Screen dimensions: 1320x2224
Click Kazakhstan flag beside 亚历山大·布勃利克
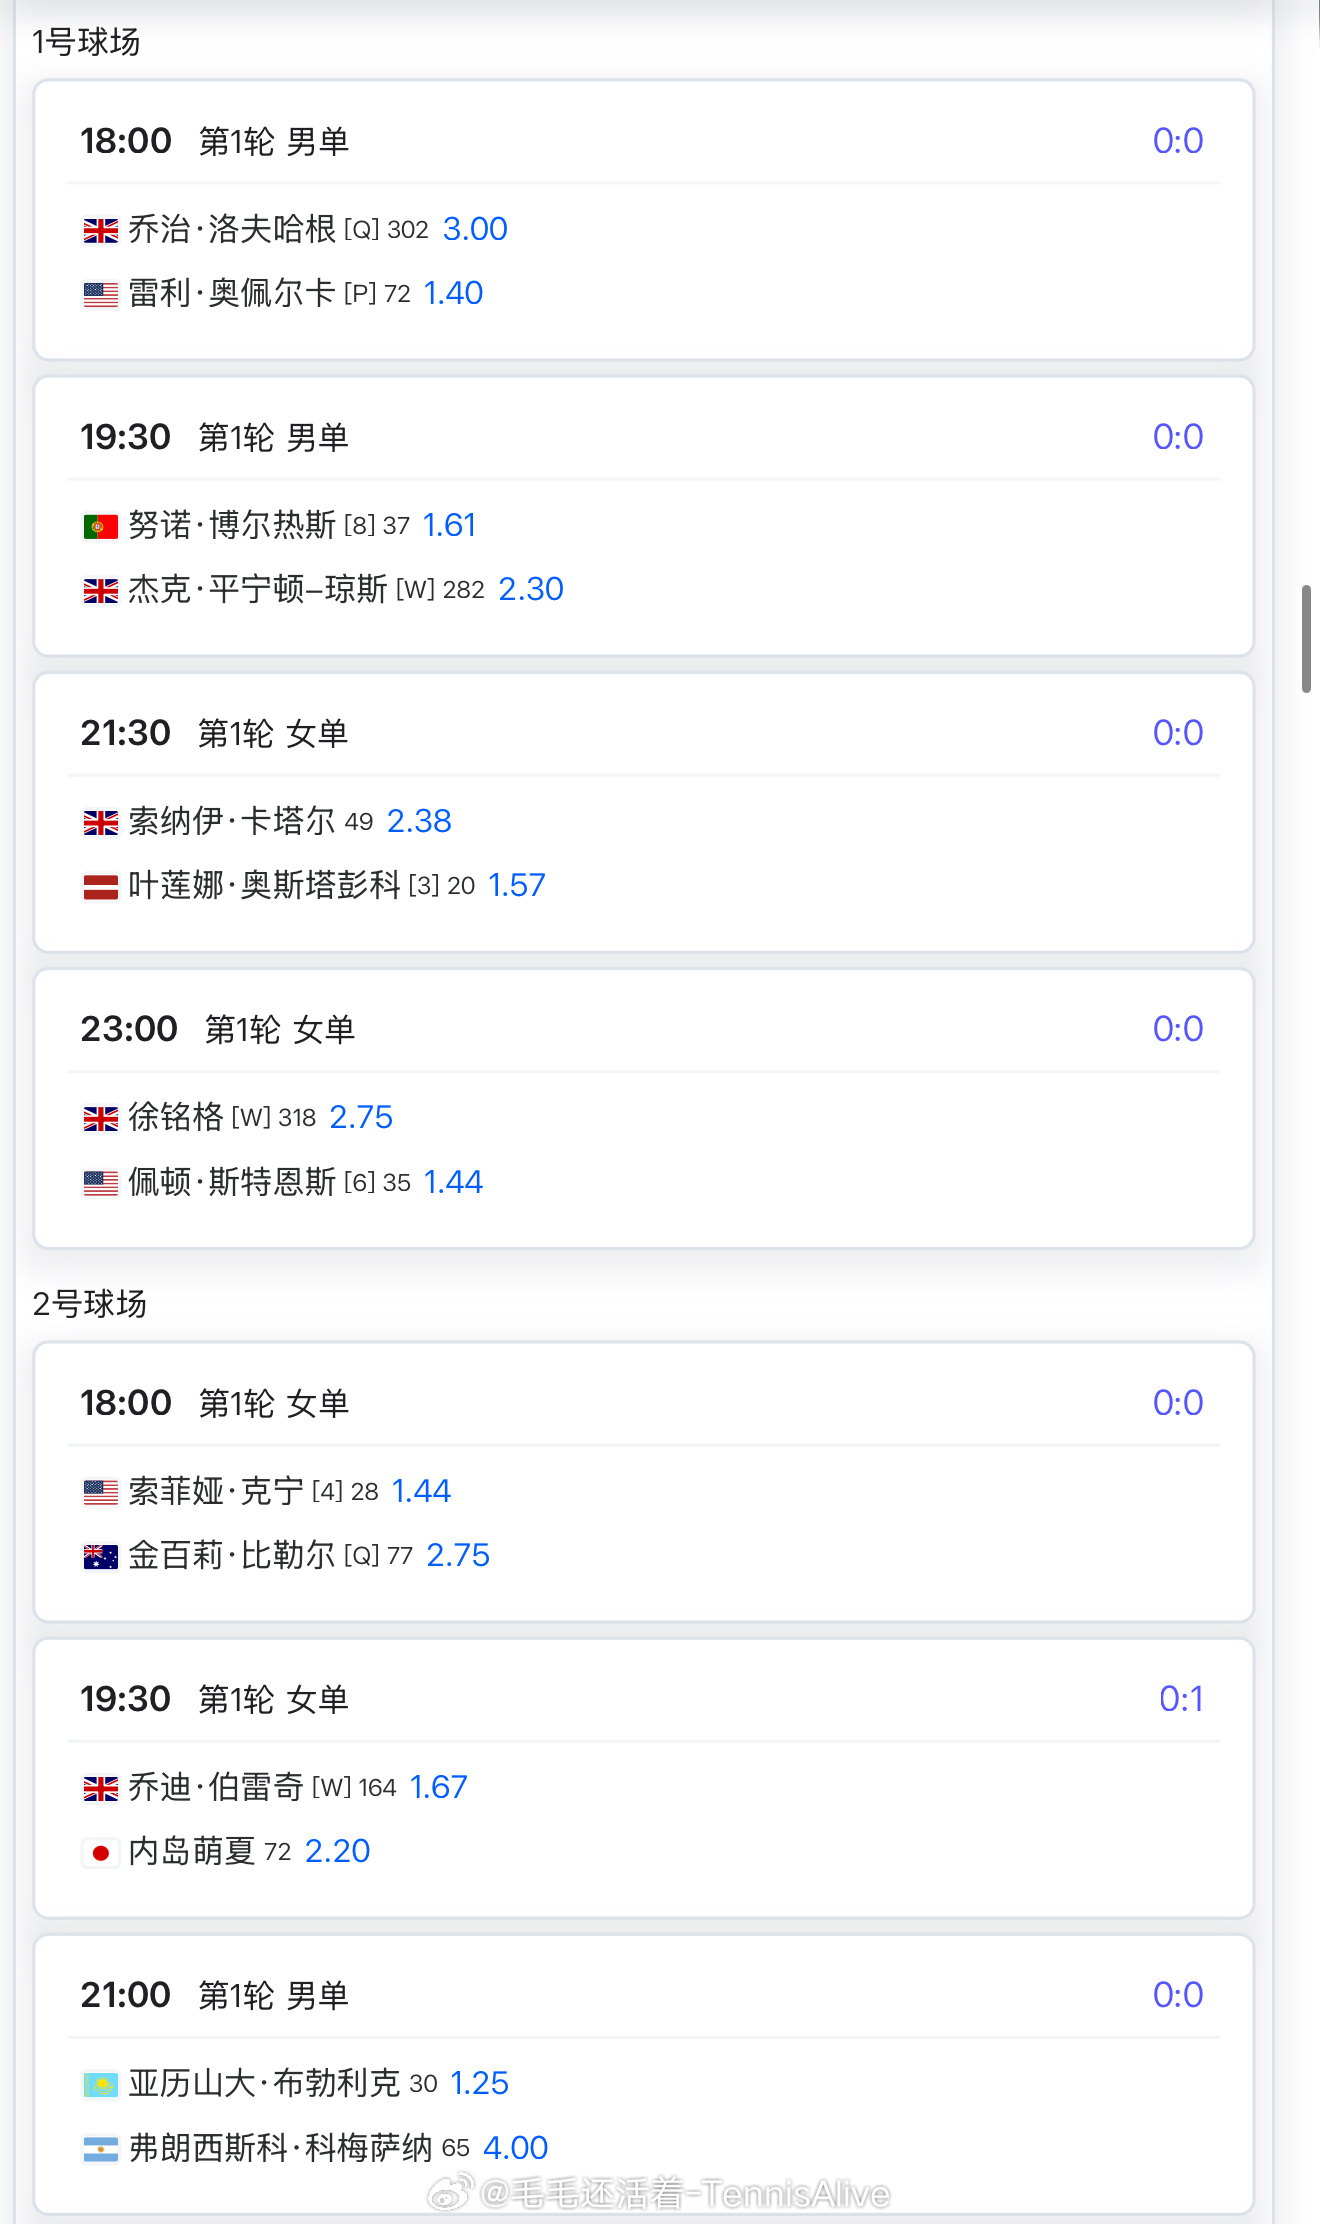tap(100, 2085)
